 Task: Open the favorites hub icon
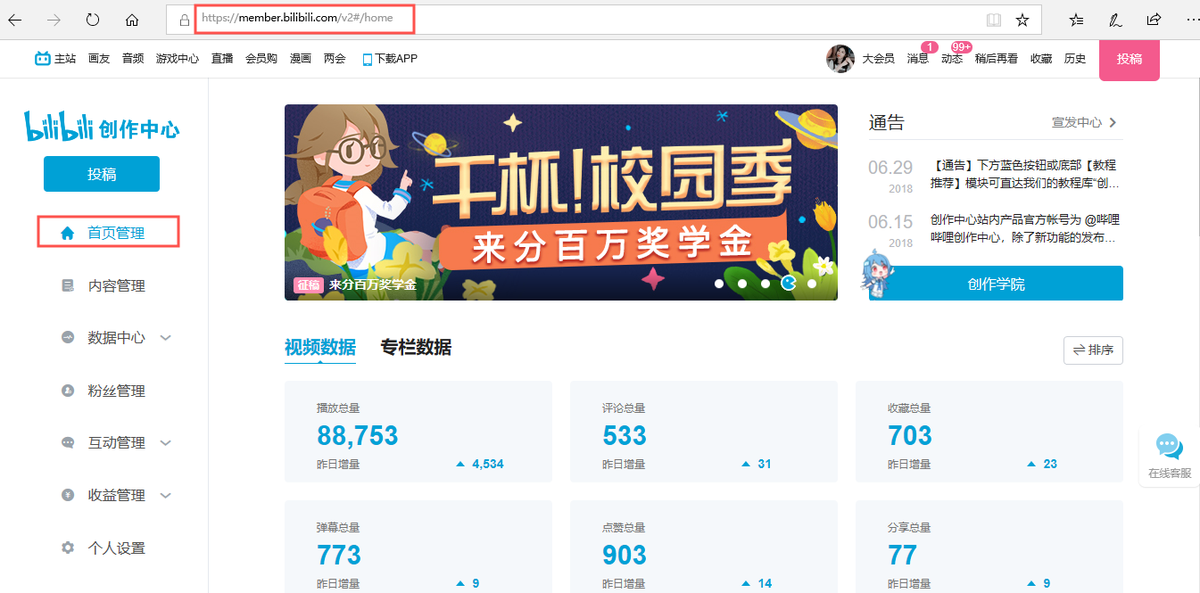(1076, 19)
